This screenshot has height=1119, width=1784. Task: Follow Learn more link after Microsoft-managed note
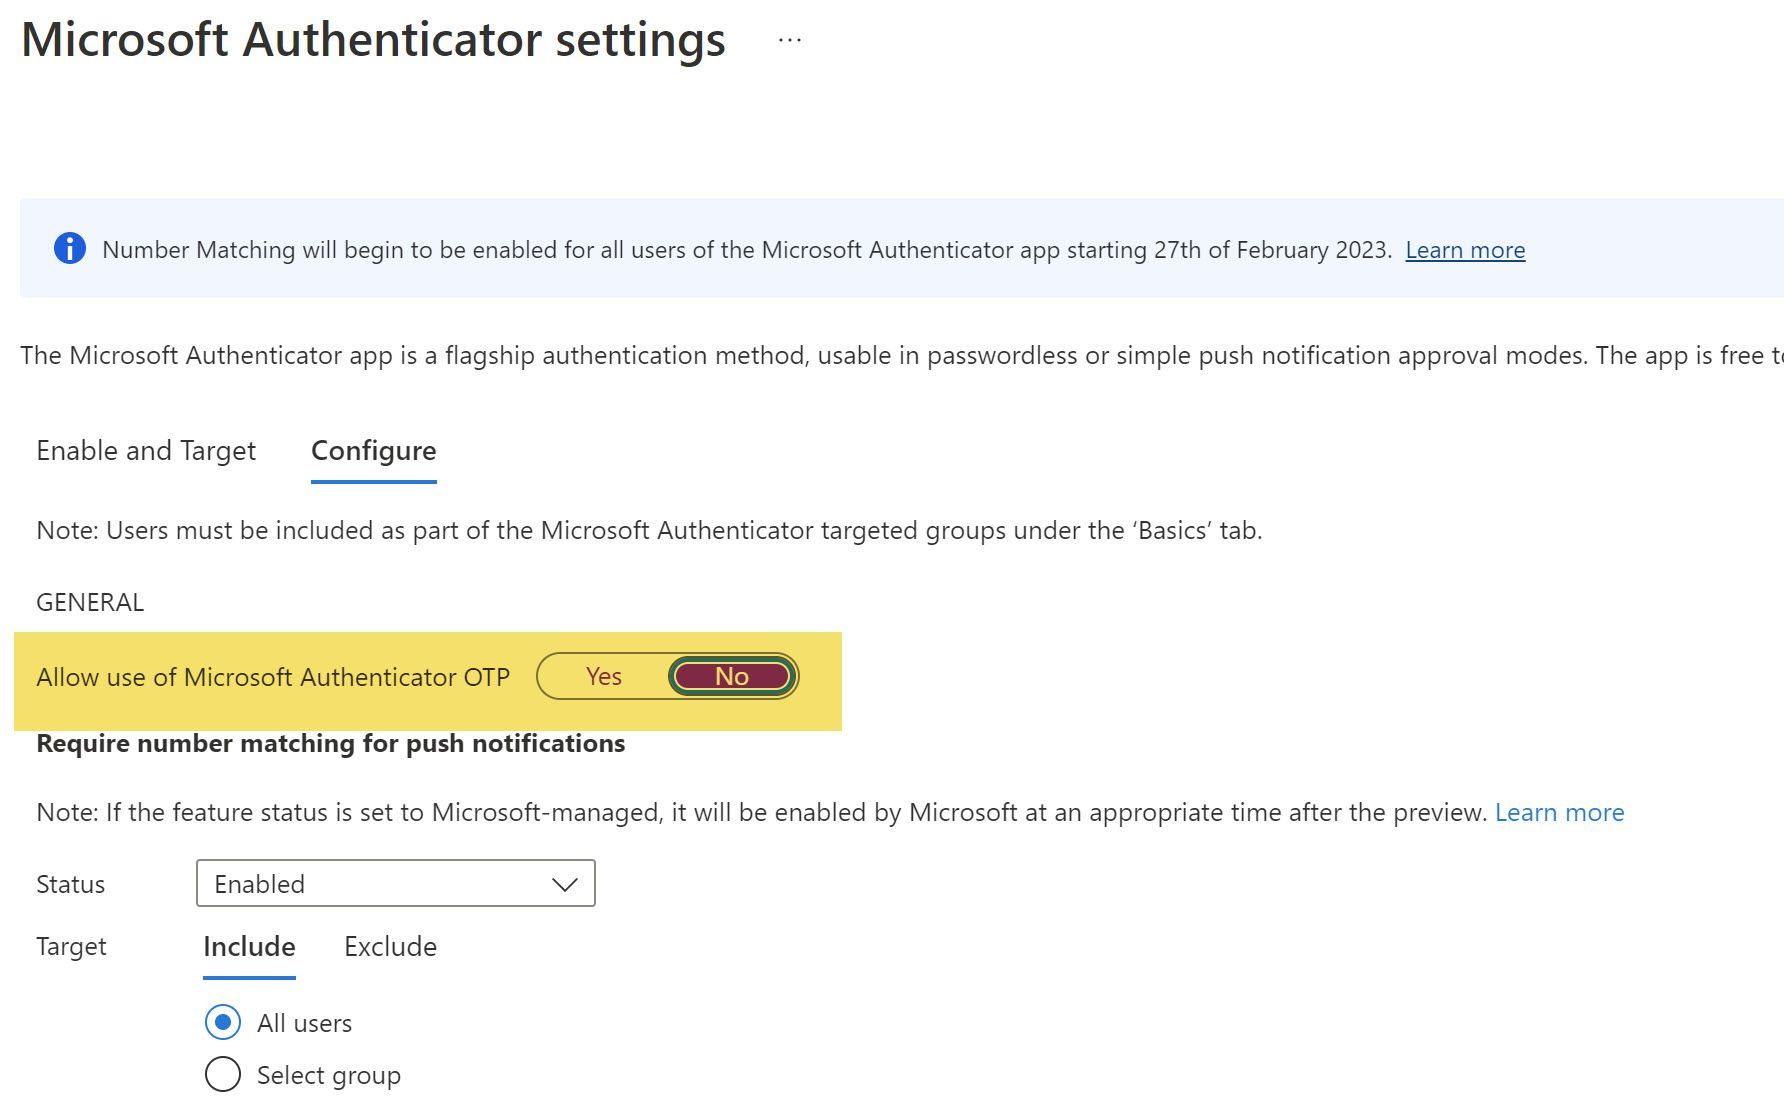click(x=1559, y=812)
